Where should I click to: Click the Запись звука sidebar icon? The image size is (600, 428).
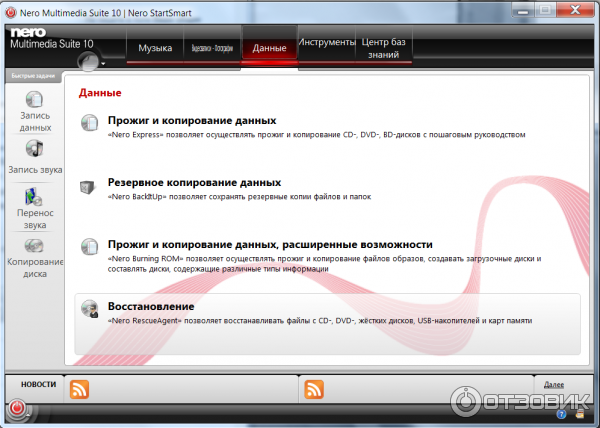(x=35, y=148)
